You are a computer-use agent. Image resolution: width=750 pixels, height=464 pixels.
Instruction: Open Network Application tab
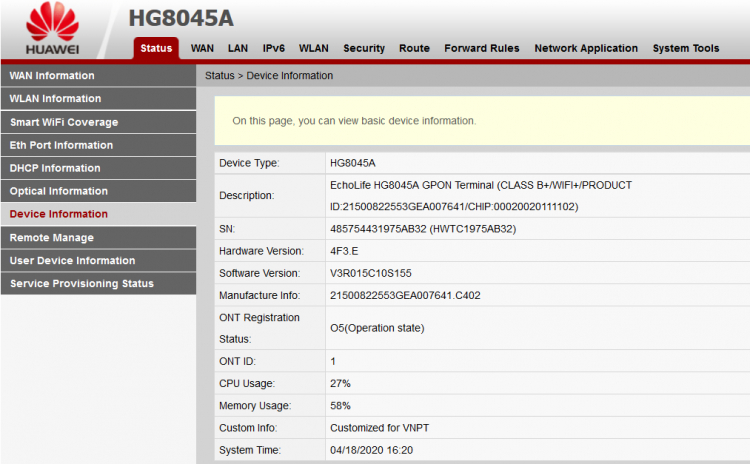click(586, 48)
